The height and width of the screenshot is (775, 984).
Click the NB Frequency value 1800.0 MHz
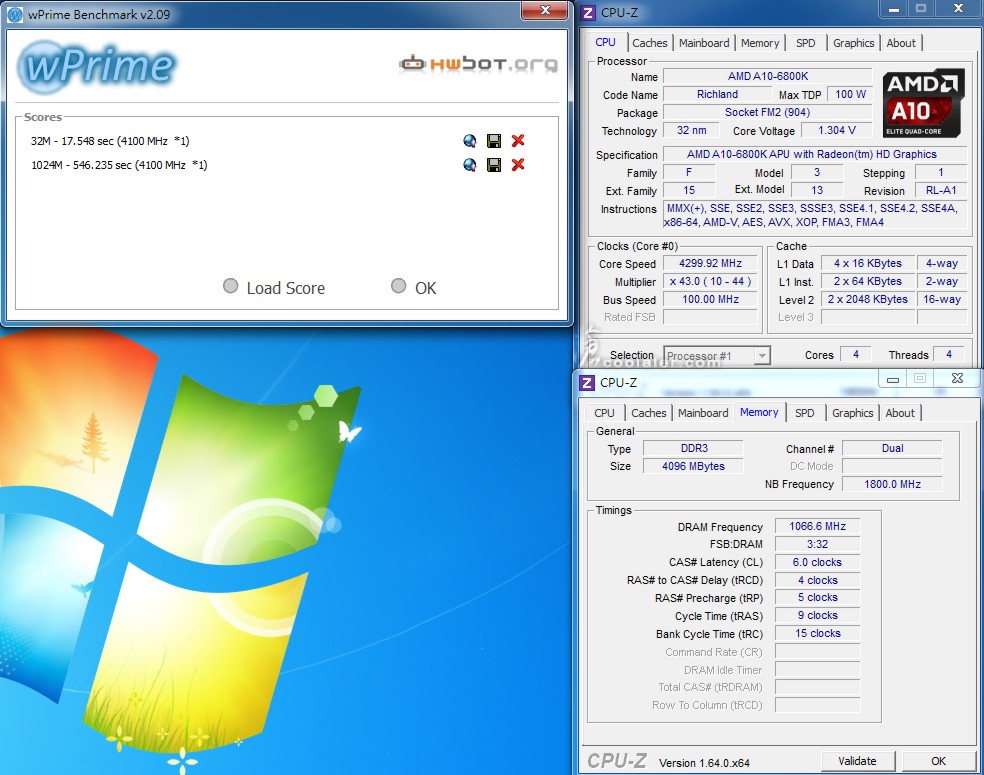(x=892, y=484)
